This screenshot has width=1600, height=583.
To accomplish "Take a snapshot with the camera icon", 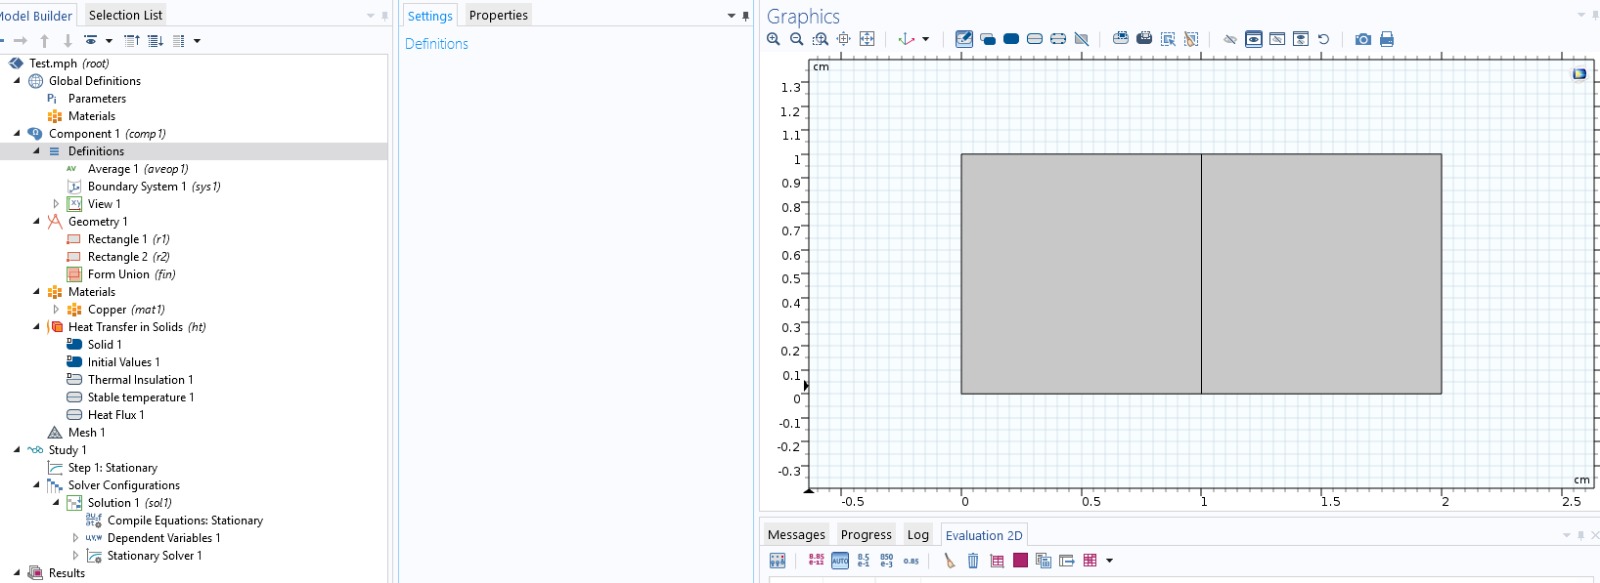I will (x=1363, y=39).
